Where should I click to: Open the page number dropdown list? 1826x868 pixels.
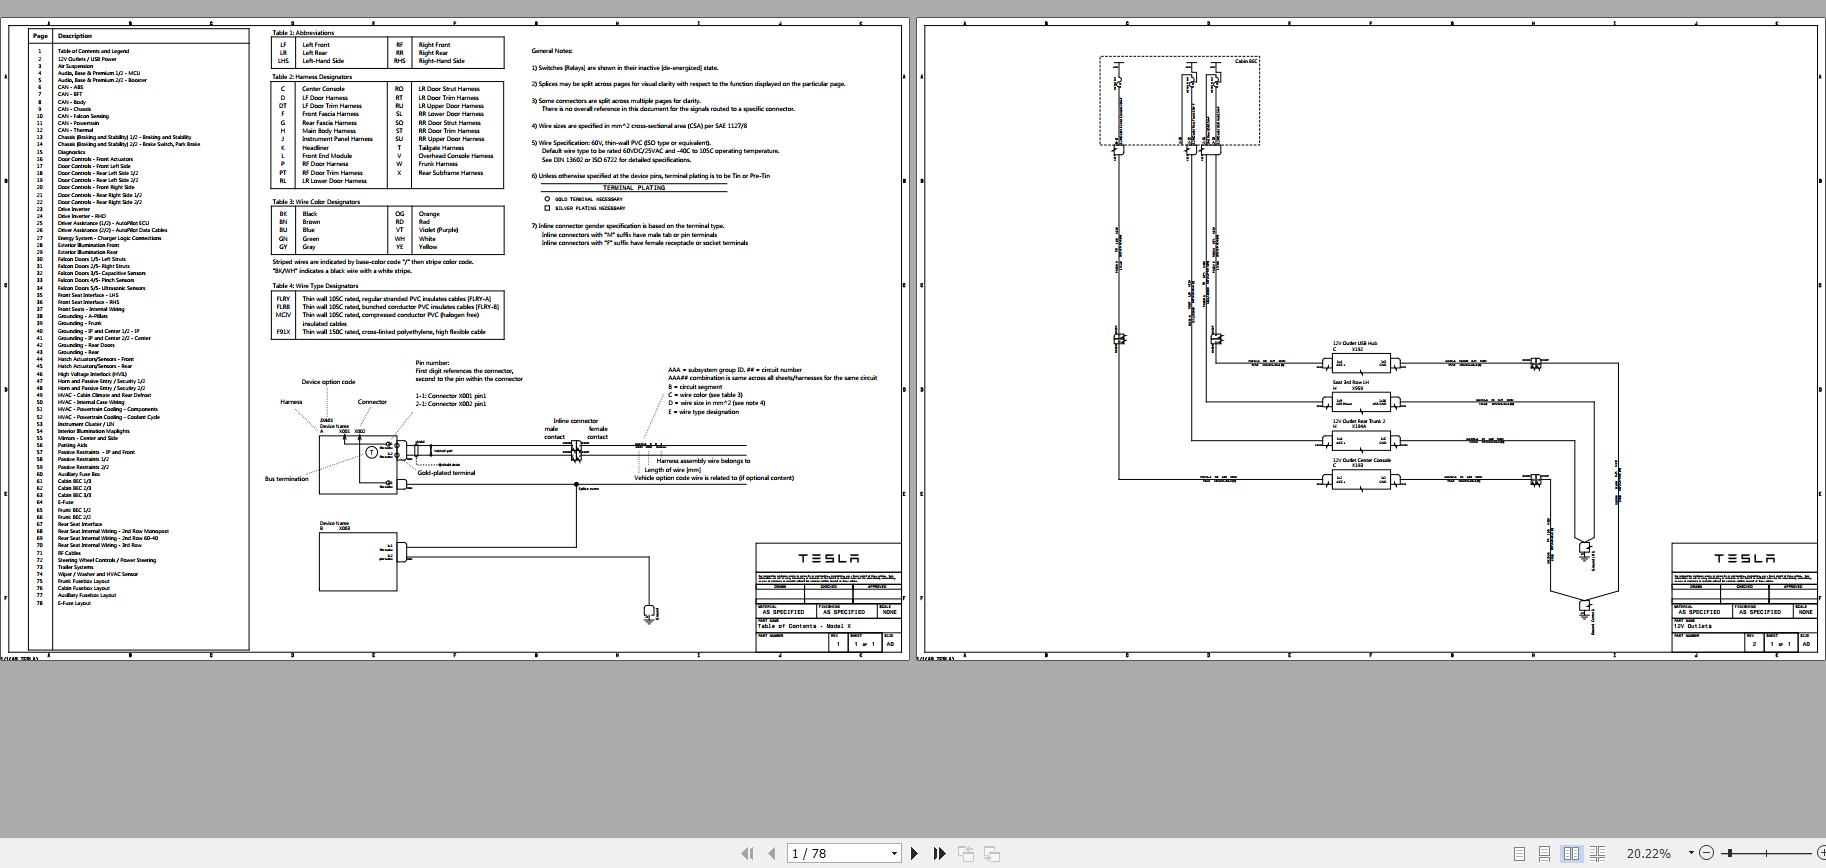[894, 853]
